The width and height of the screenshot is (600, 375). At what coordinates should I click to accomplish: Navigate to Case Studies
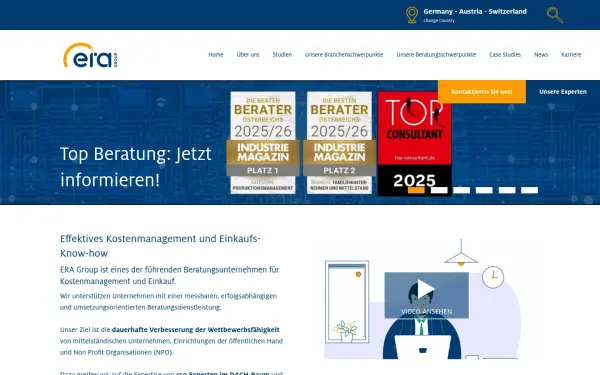coord(505,55)
